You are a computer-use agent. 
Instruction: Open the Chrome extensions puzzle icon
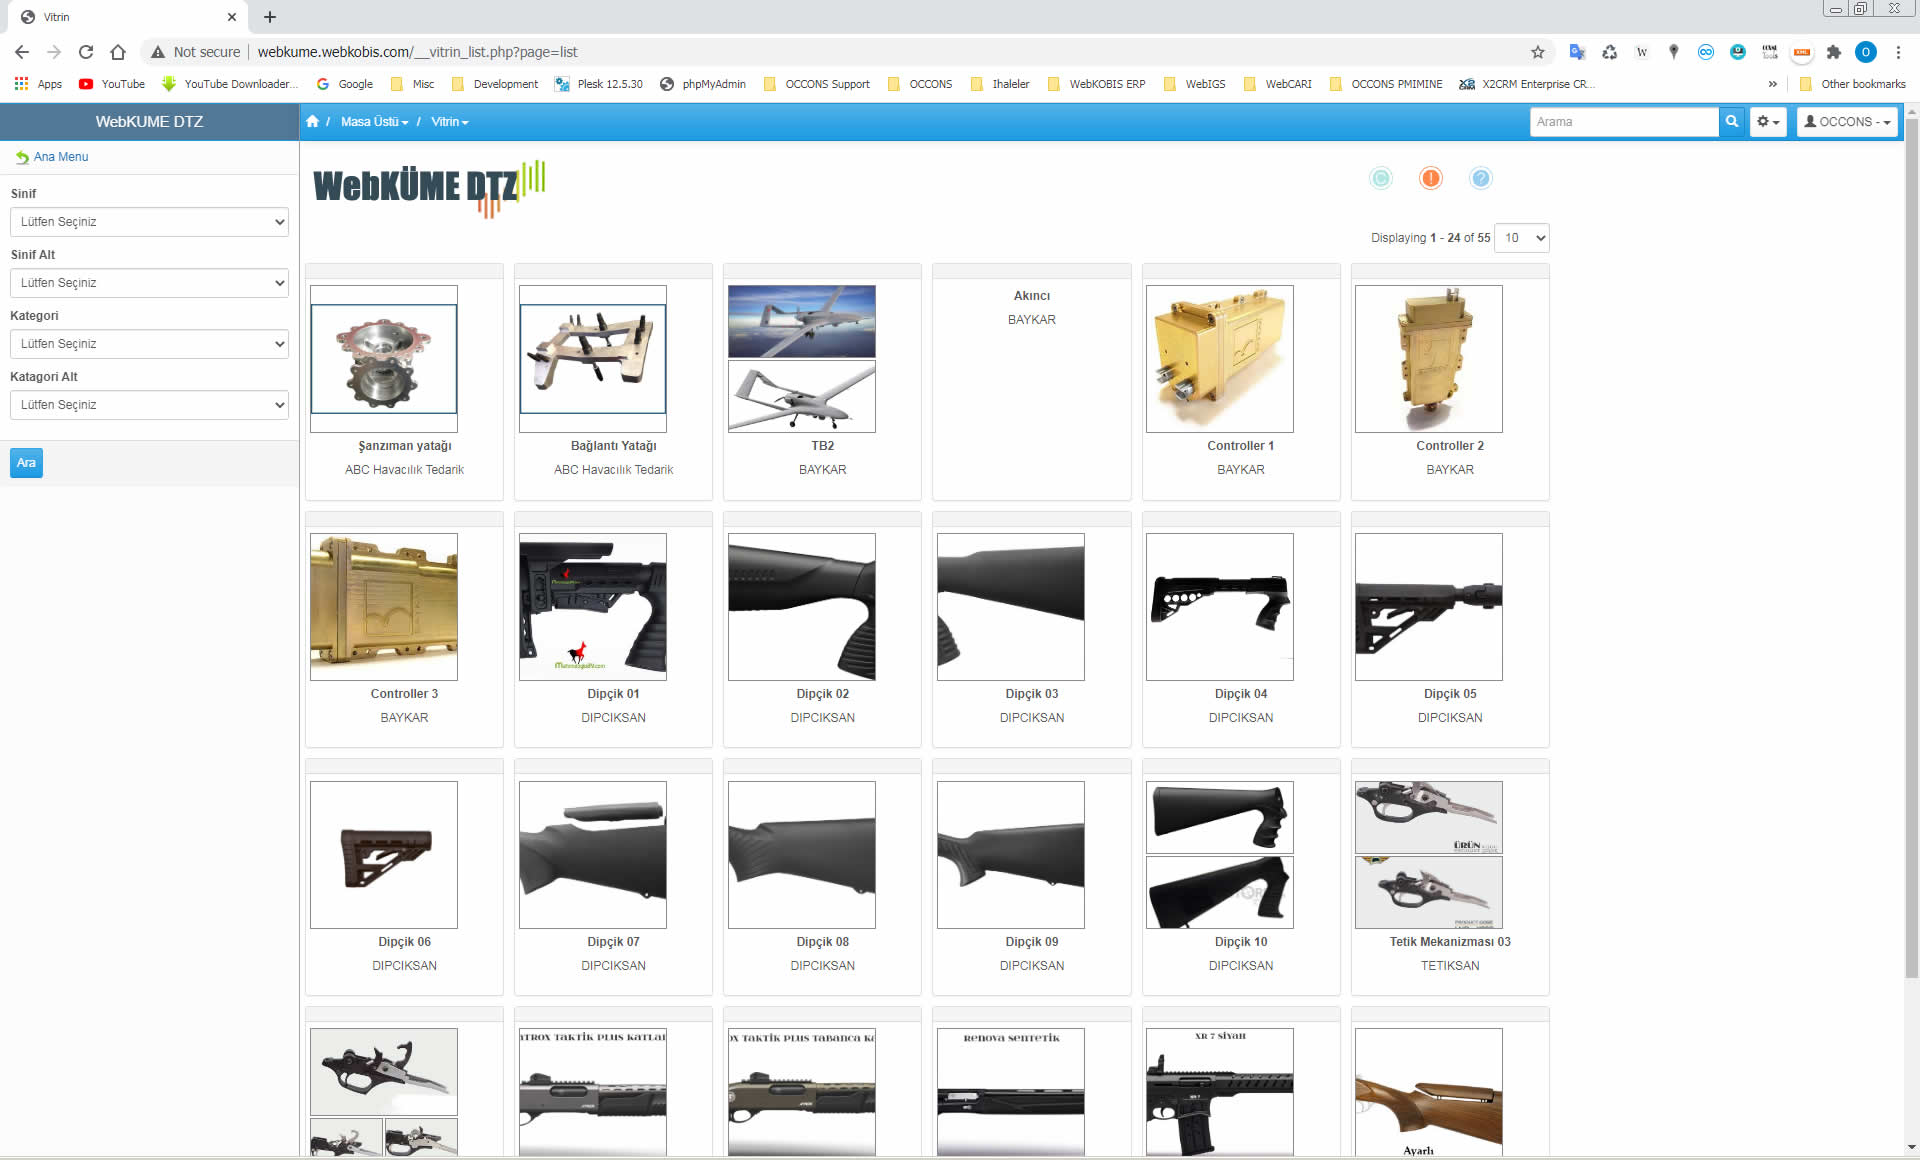click(1833, 52)
